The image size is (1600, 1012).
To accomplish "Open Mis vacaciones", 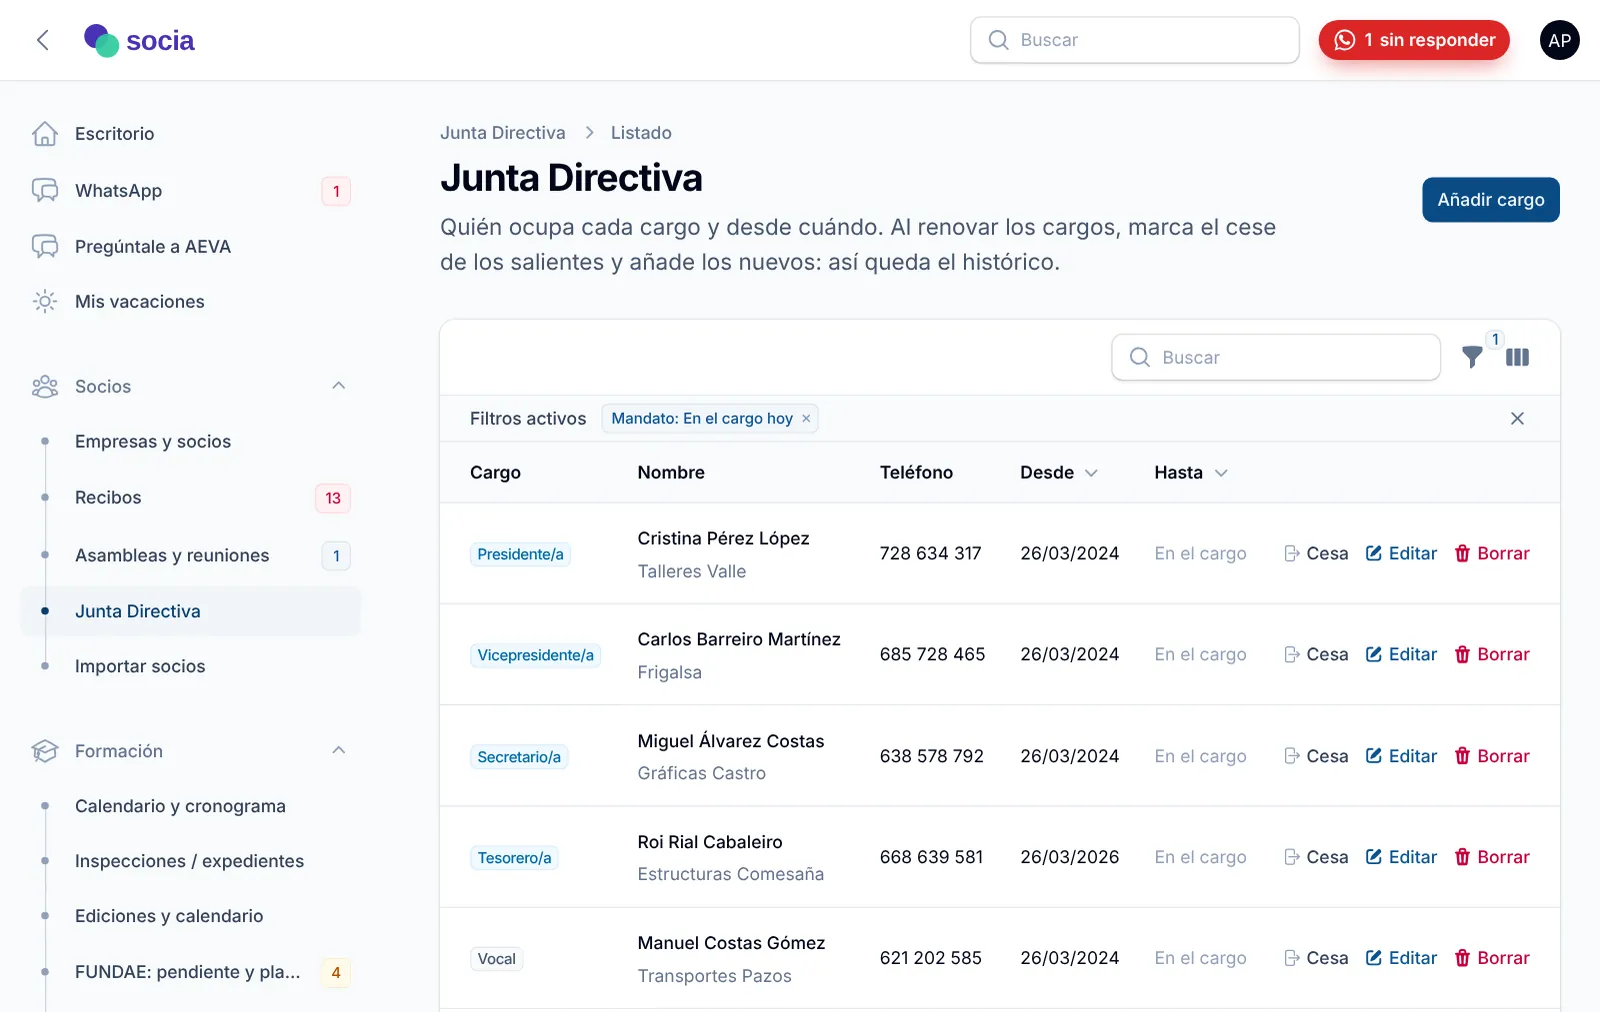I will coord(190,302).
